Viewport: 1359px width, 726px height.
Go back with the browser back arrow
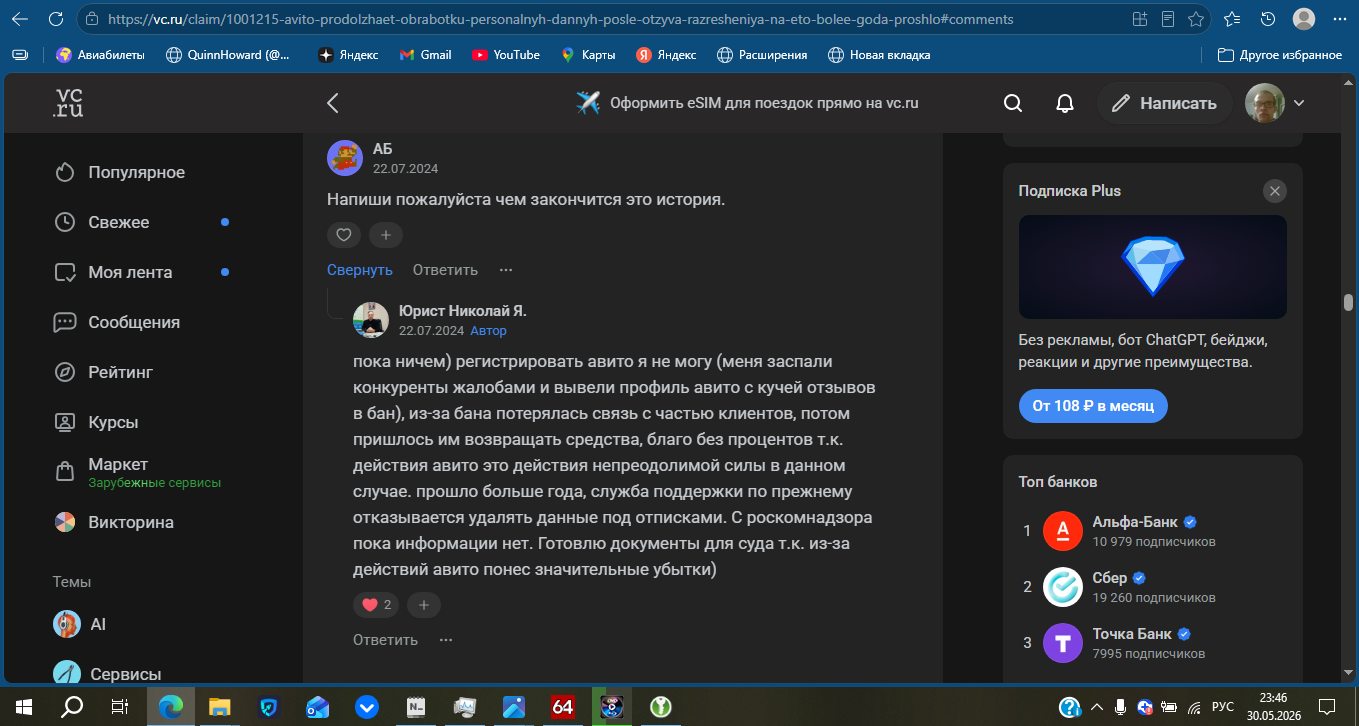pyautogui.click(x=20, y=19)
